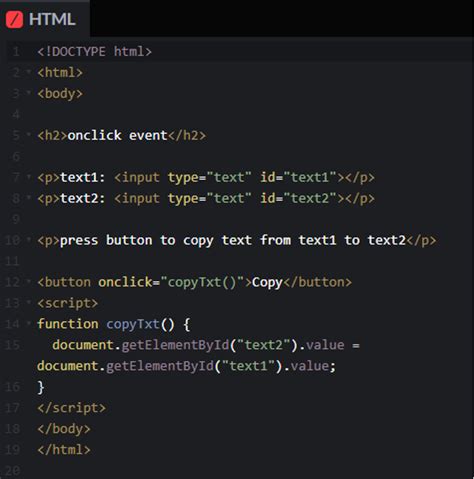Click the 'Copy' button label text in code
The width and height of the screenshot is (474, 479).
(x=267, y=283)
